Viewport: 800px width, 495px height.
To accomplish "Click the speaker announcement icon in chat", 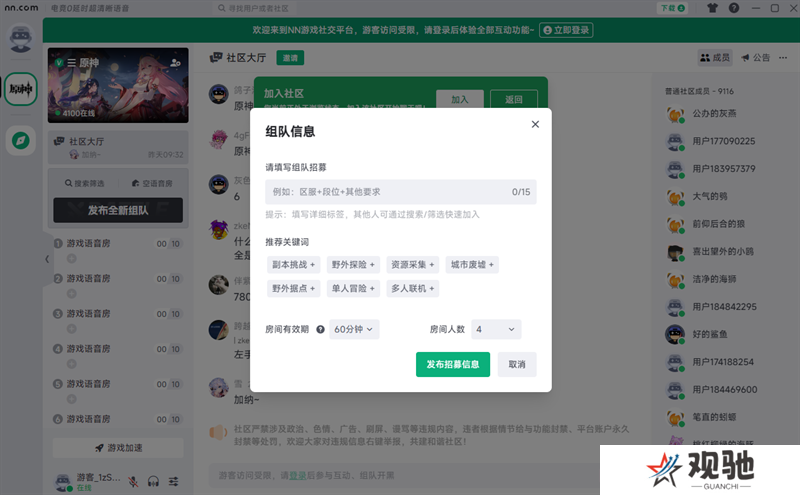I will (218, 432).
